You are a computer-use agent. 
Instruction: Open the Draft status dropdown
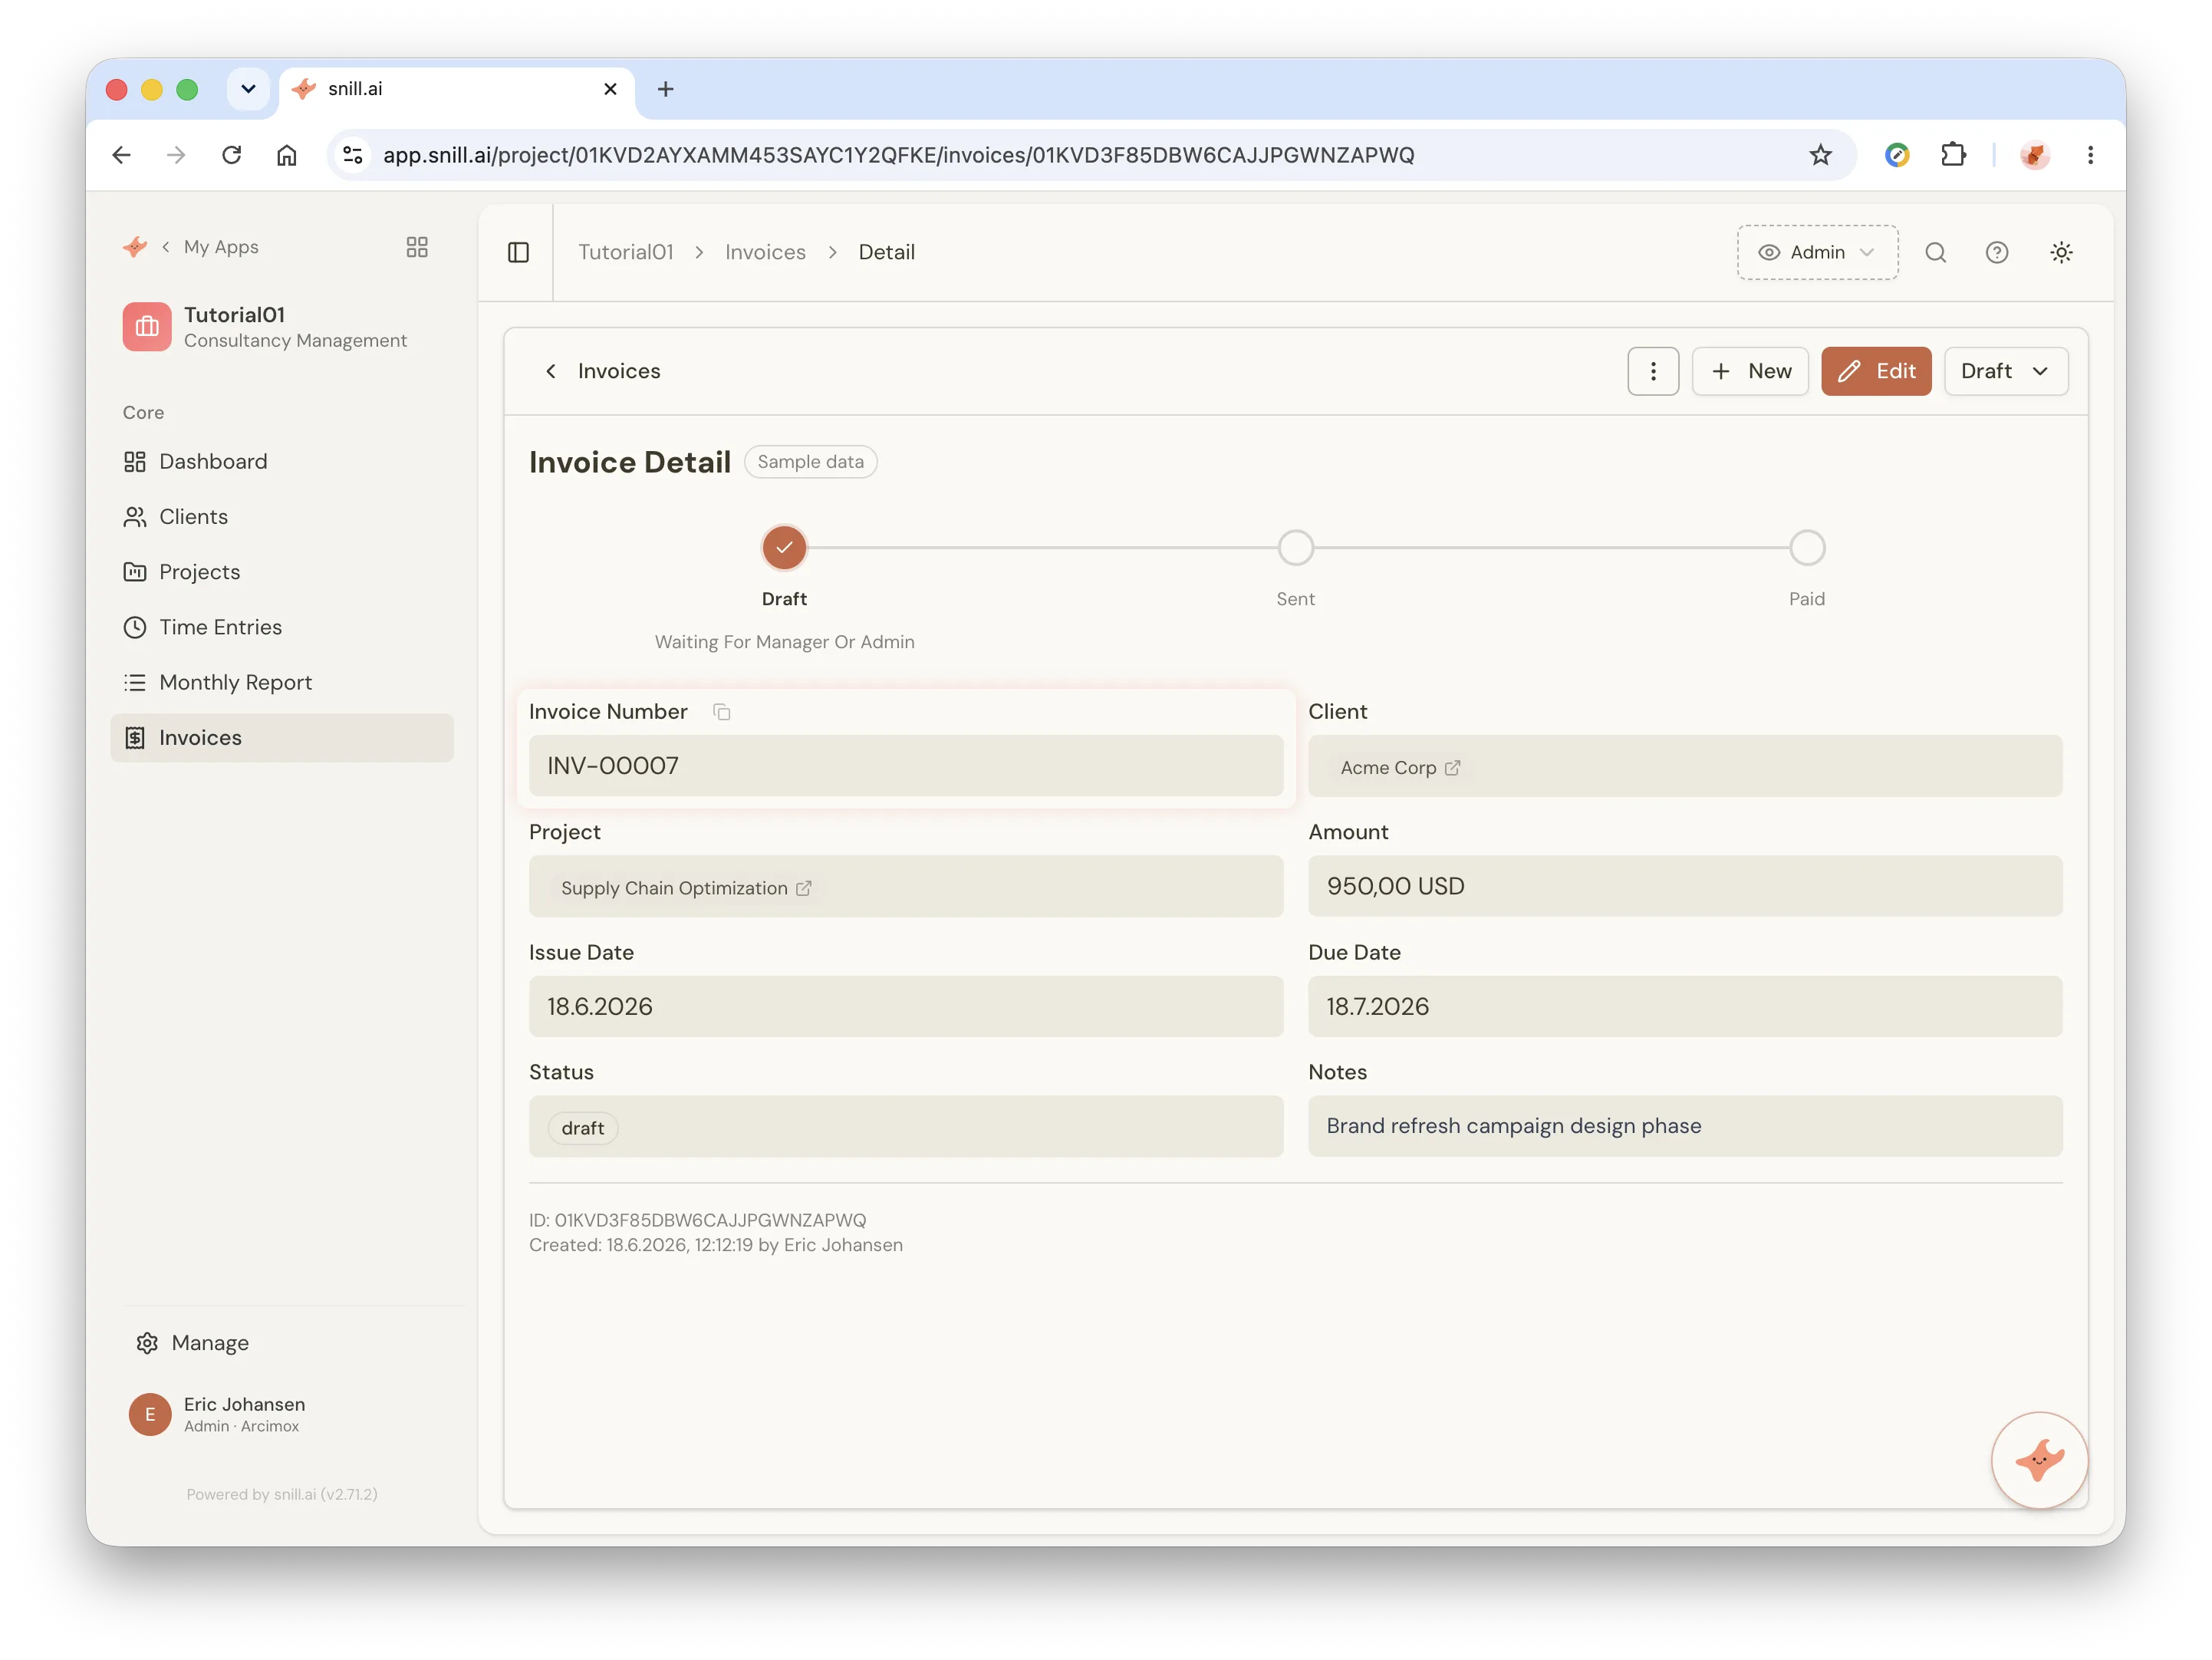(x=2006, y=371)
